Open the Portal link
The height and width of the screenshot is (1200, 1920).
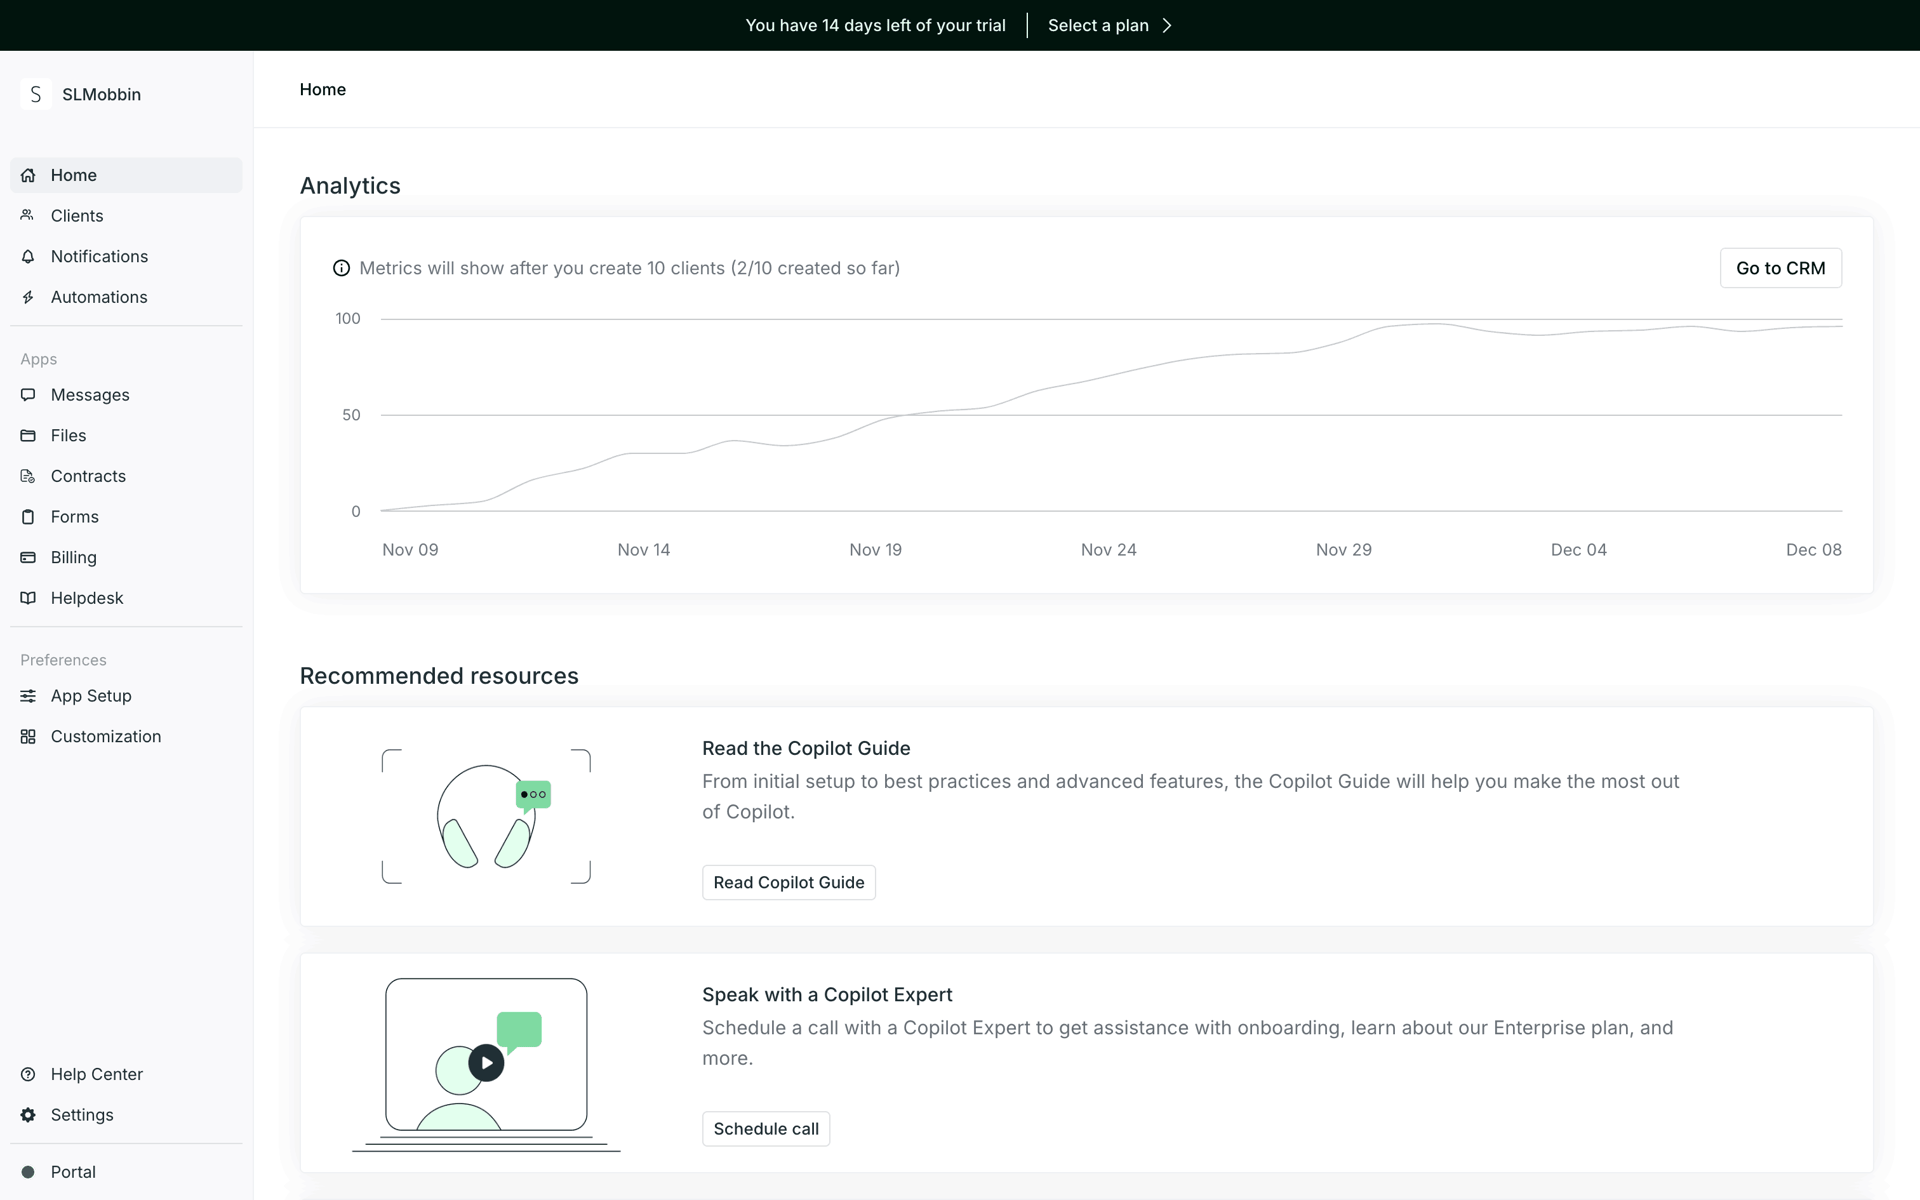[x=126, y=1172]
